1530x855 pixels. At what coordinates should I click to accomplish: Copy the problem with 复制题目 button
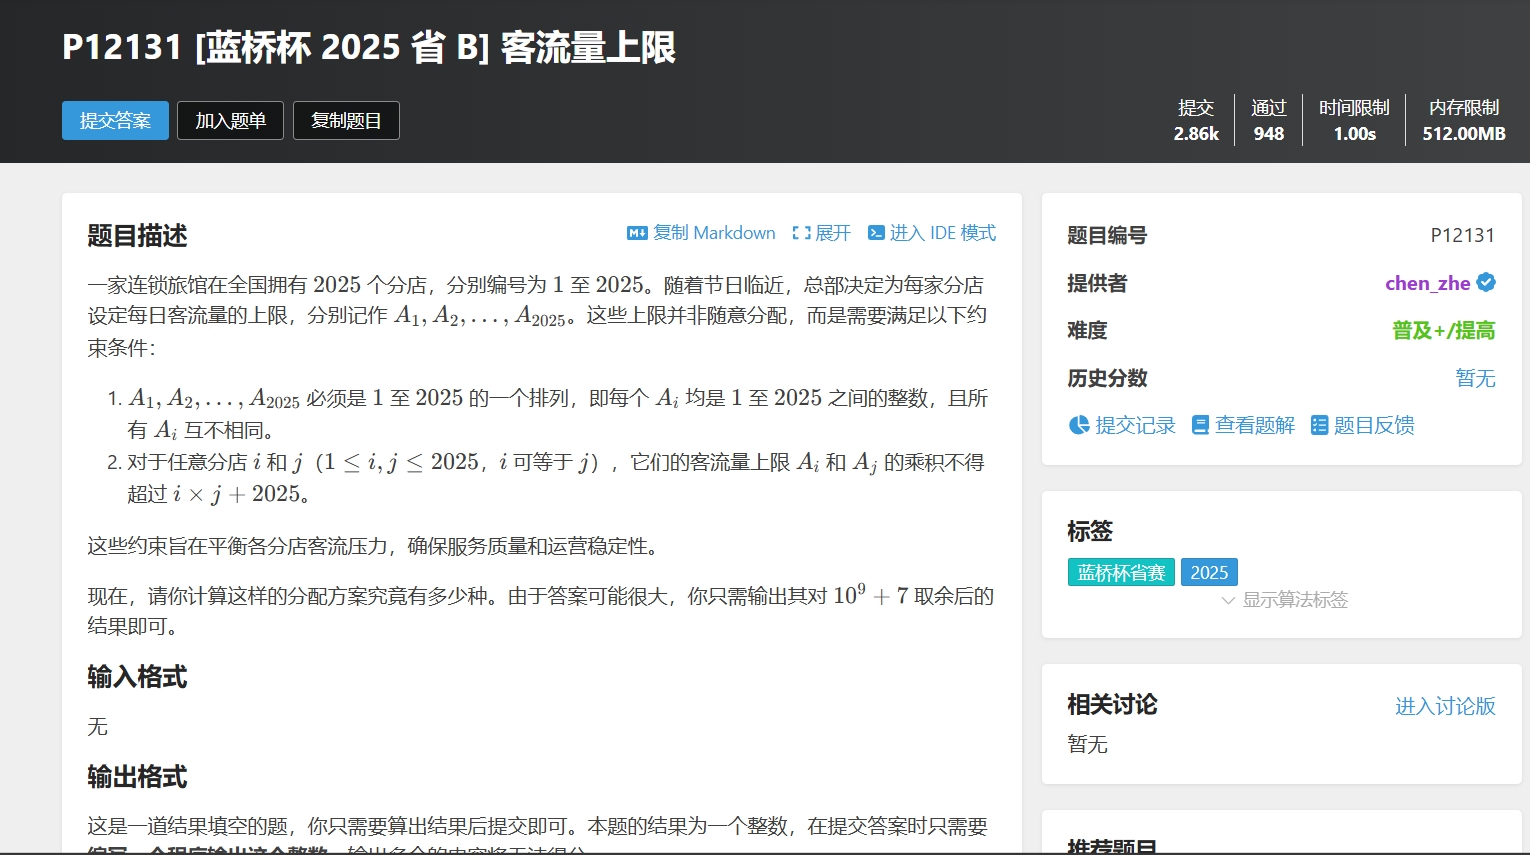pyautogui.click(x=346, y=121)
